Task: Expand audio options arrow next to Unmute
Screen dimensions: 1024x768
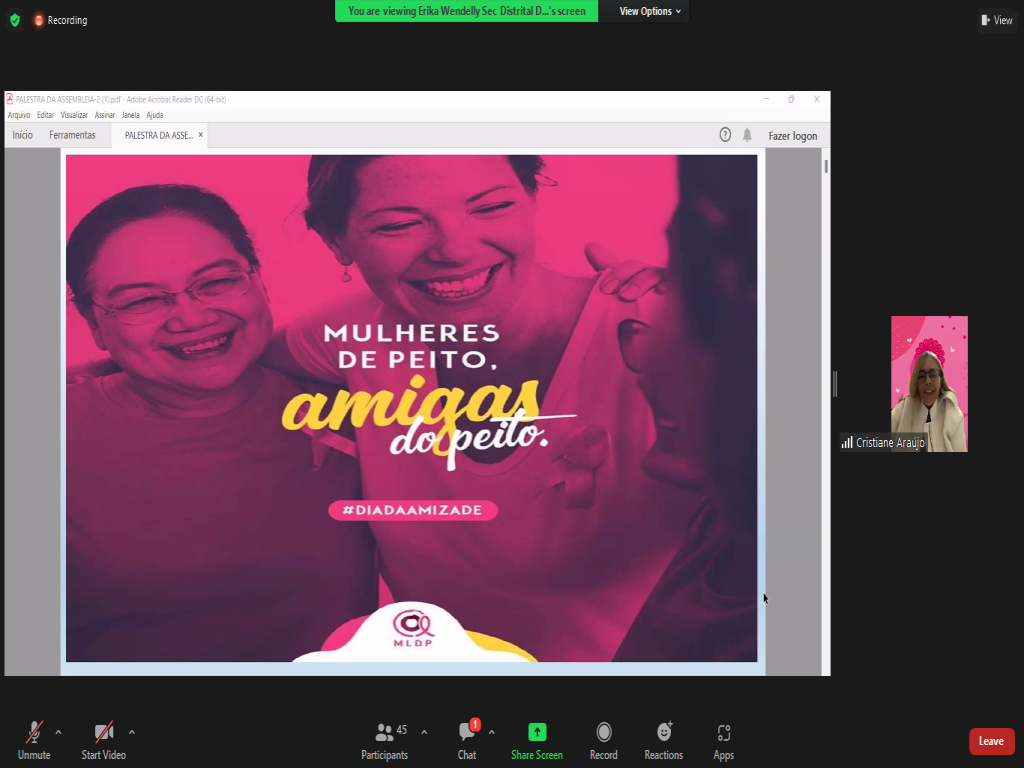Action: pyautogui.click(x=58, y=731)
